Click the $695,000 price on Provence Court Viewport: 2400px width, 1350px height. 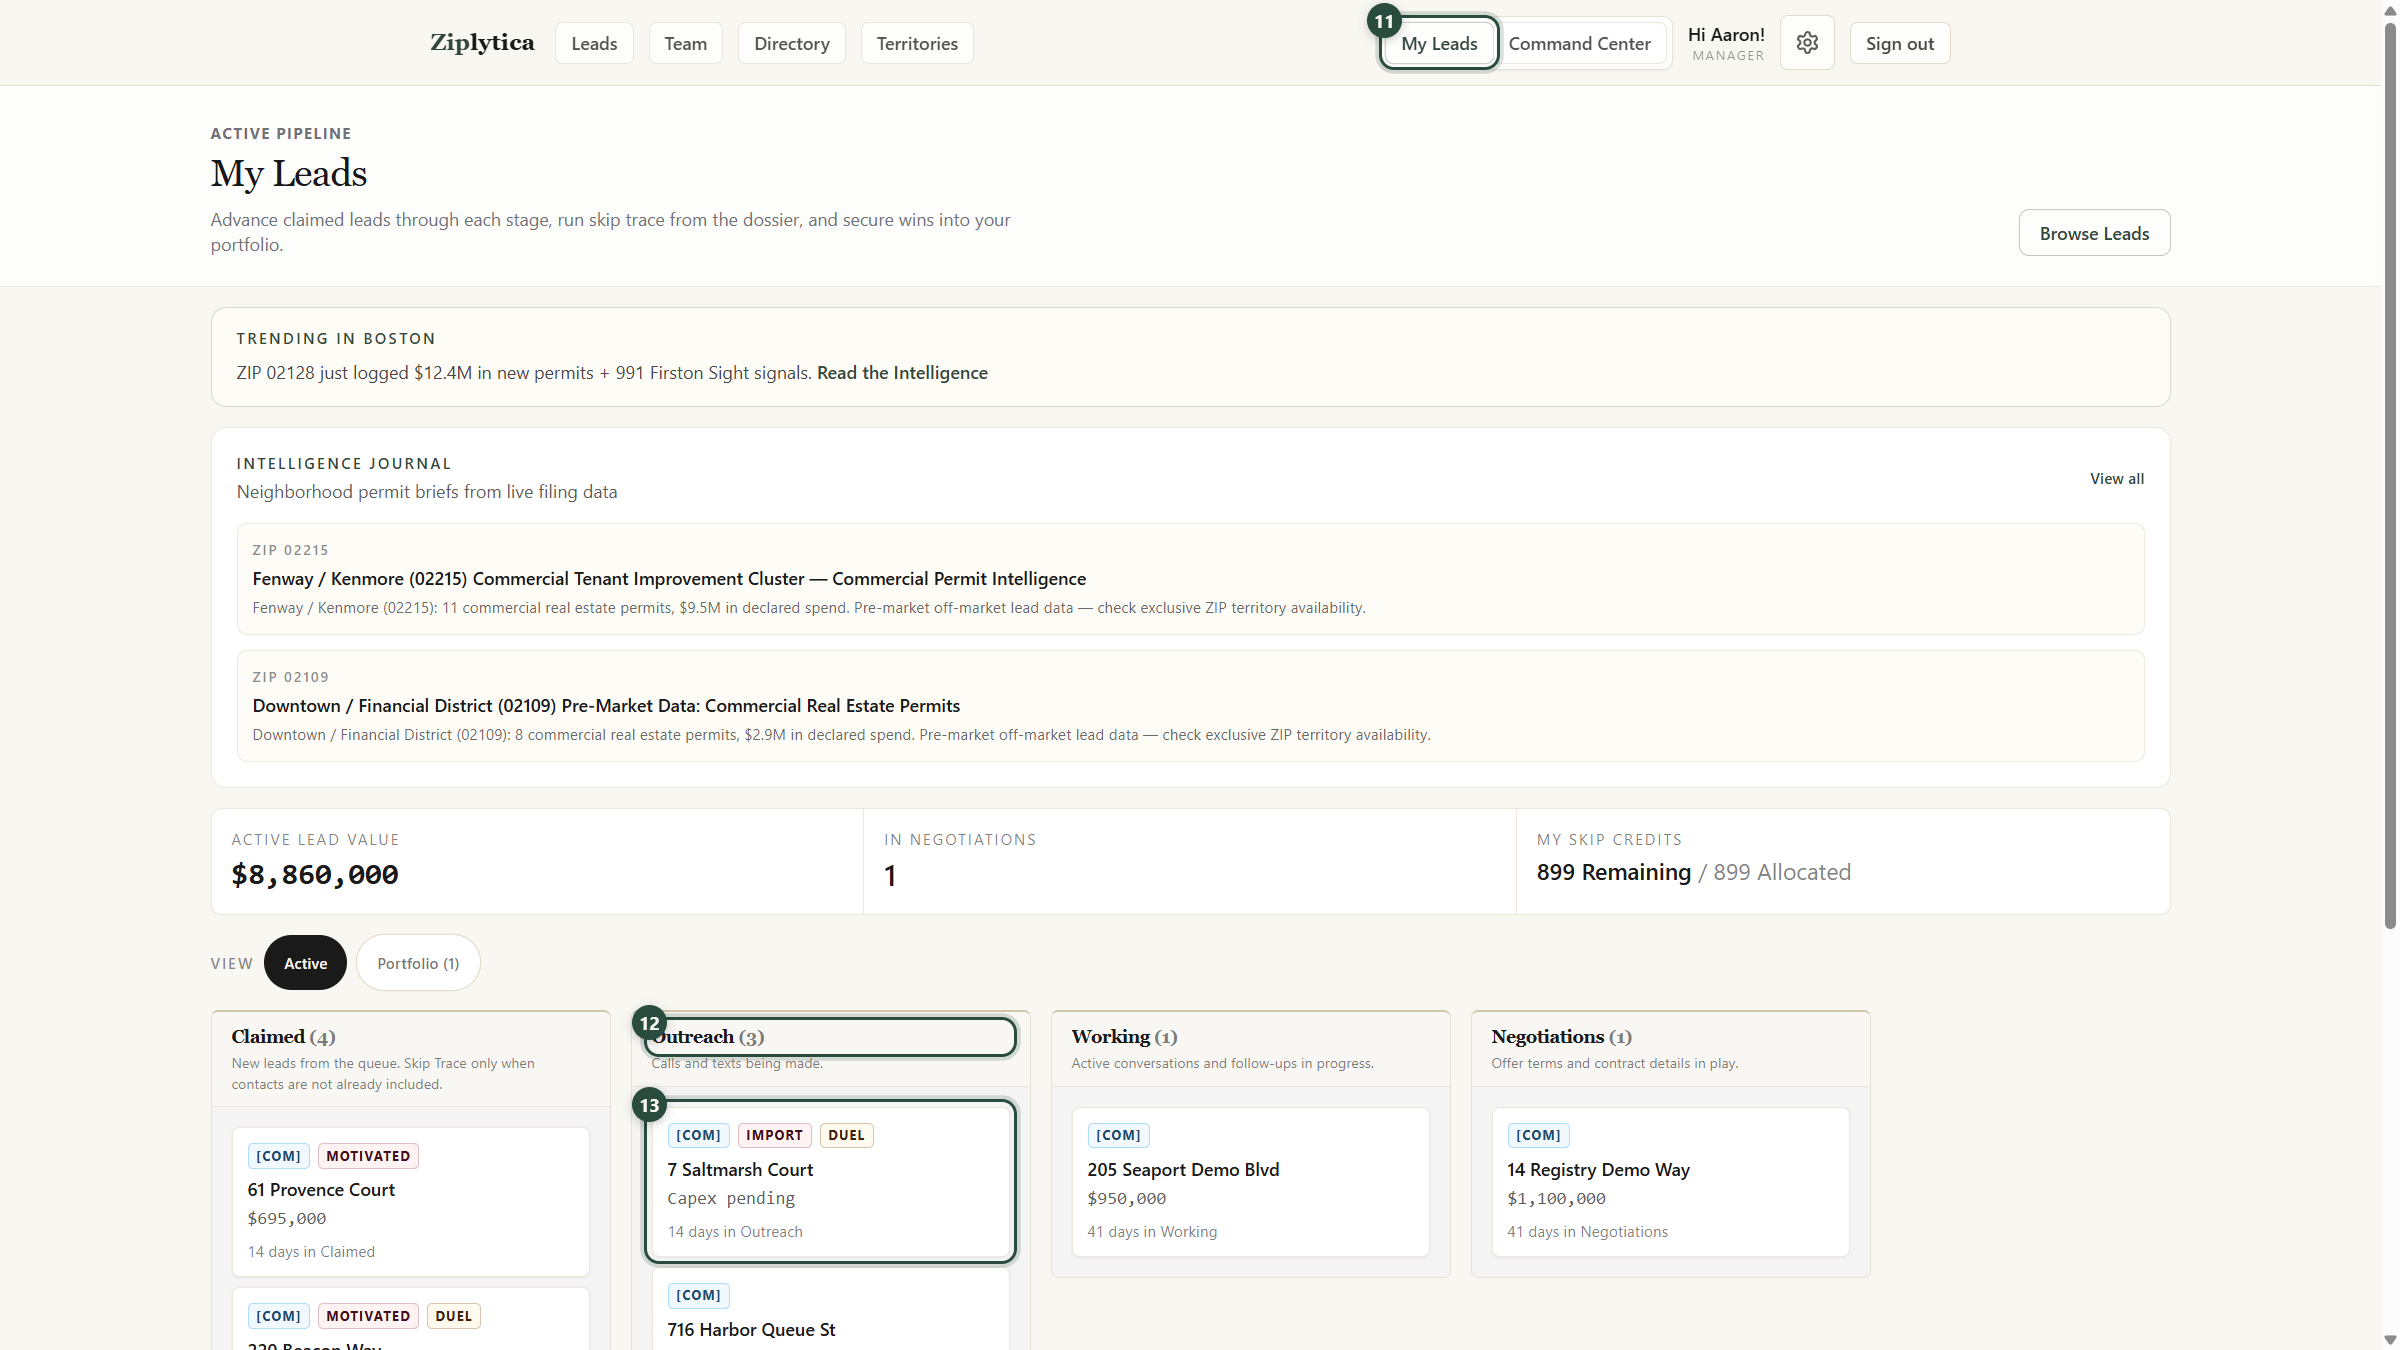[287, 1218]
